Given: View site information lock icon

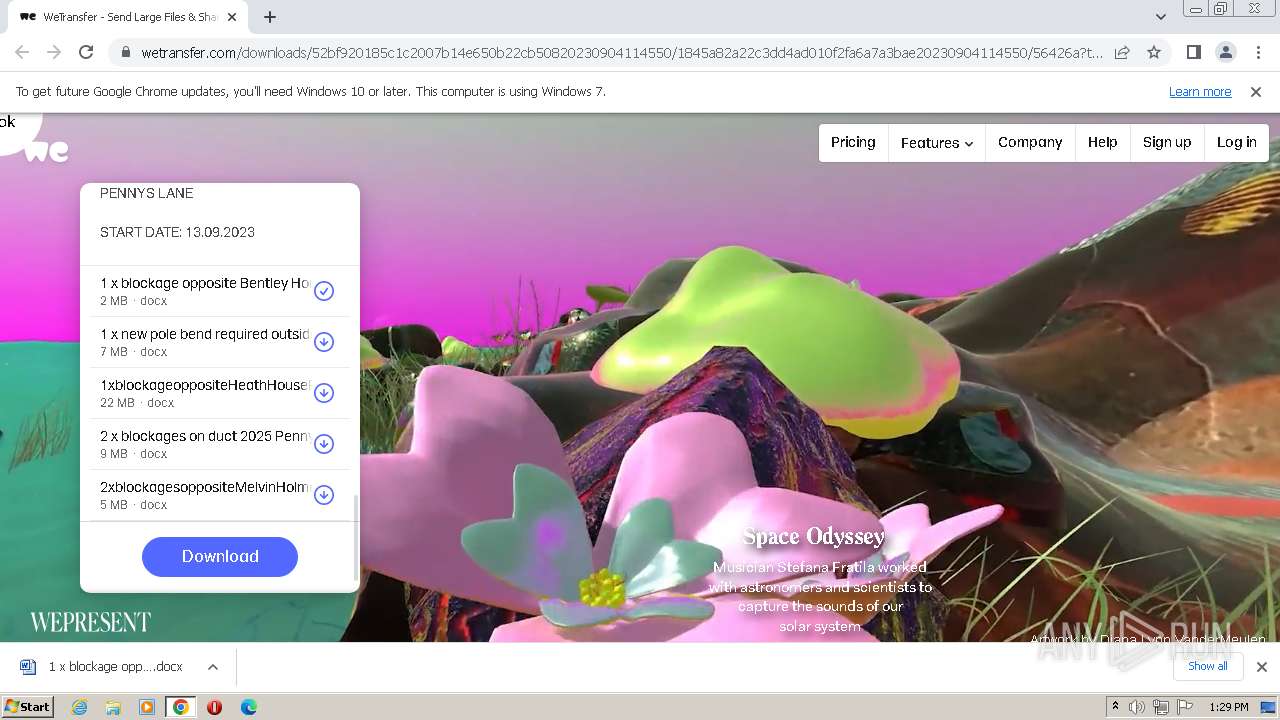Looking at the screenshot, I should click(x=126, y=52).
